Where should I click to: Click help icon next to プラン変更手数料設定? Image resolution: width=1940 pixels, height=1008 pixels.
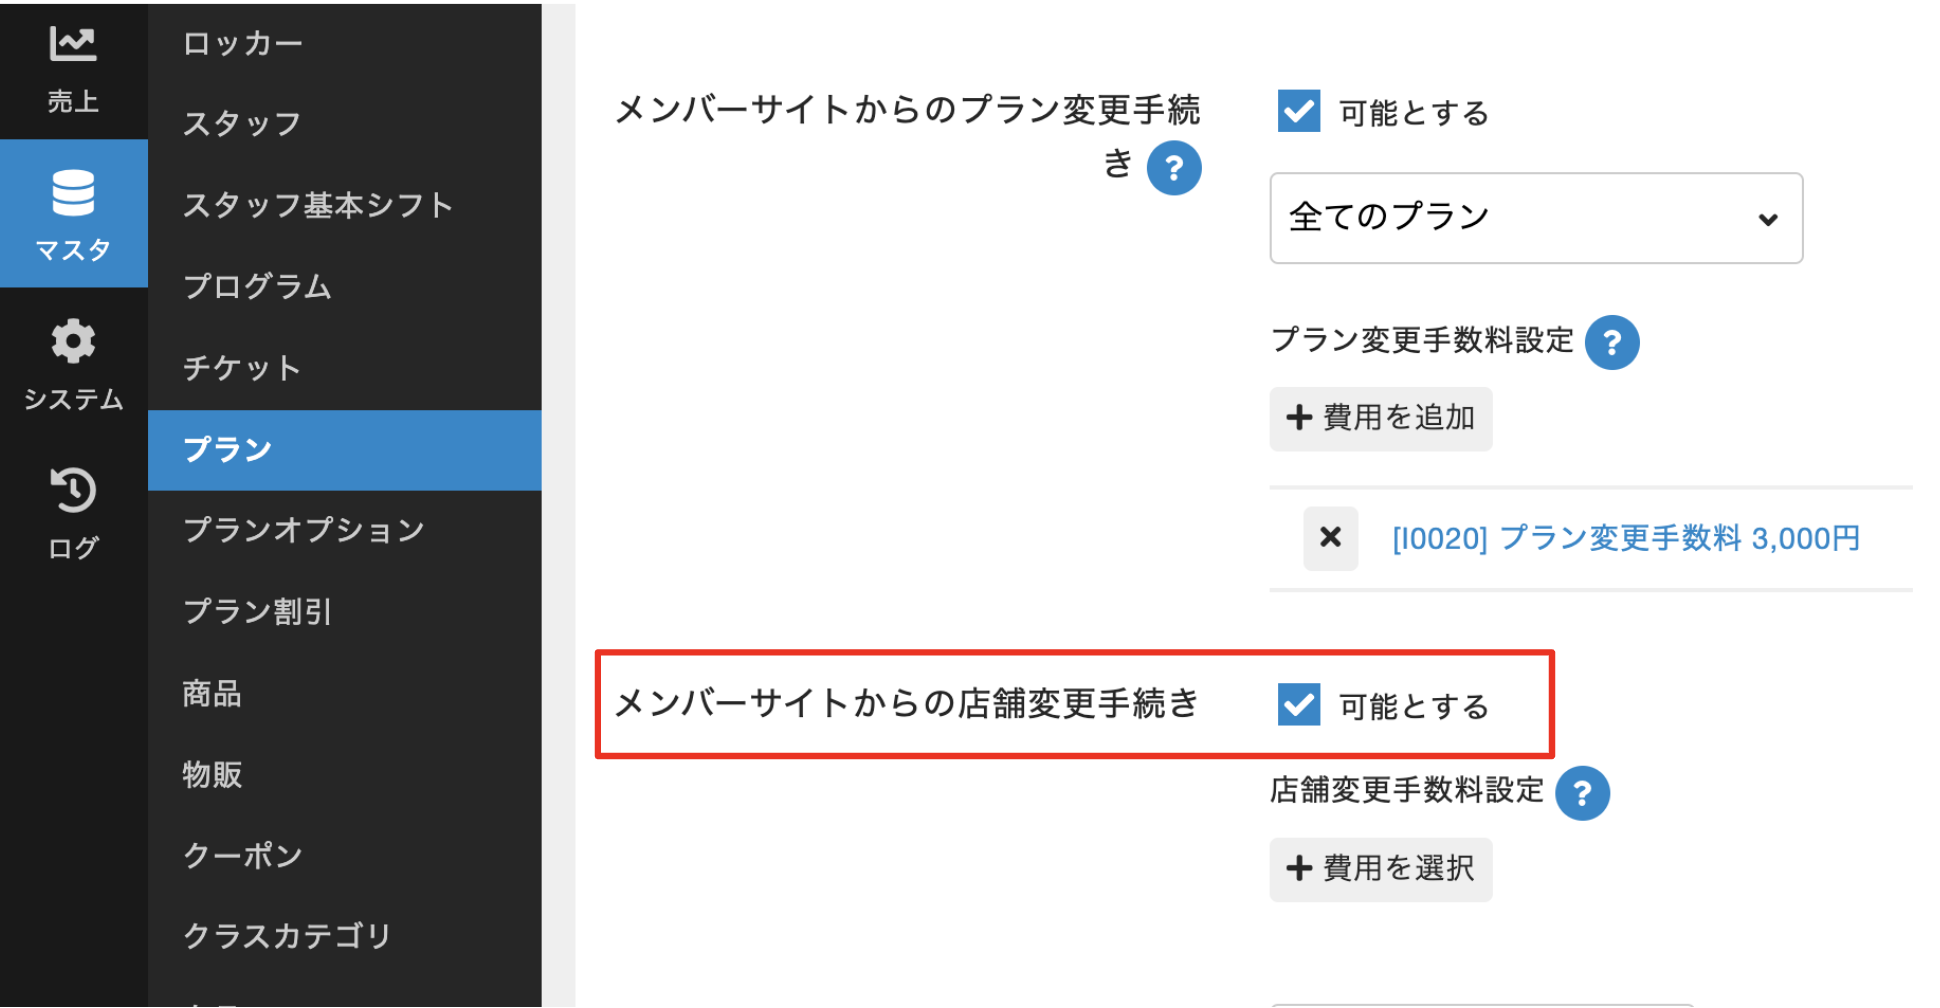(1611, 343)
